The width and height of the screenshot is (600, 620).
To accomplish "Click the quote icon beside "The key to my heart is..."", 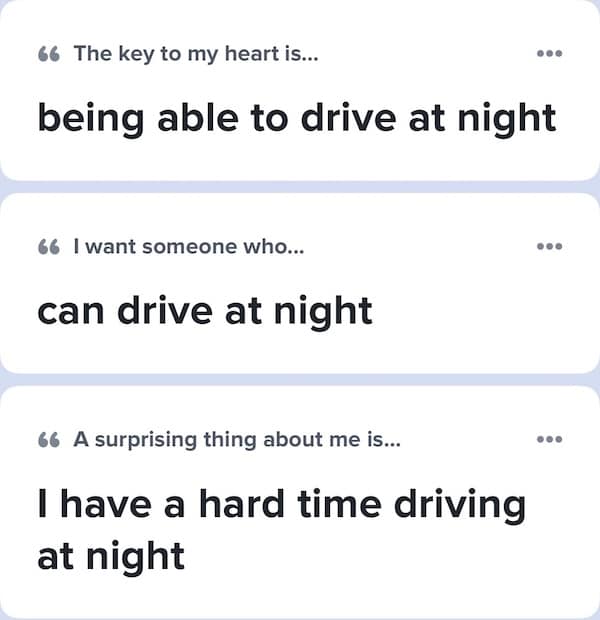I will [49, 54].
